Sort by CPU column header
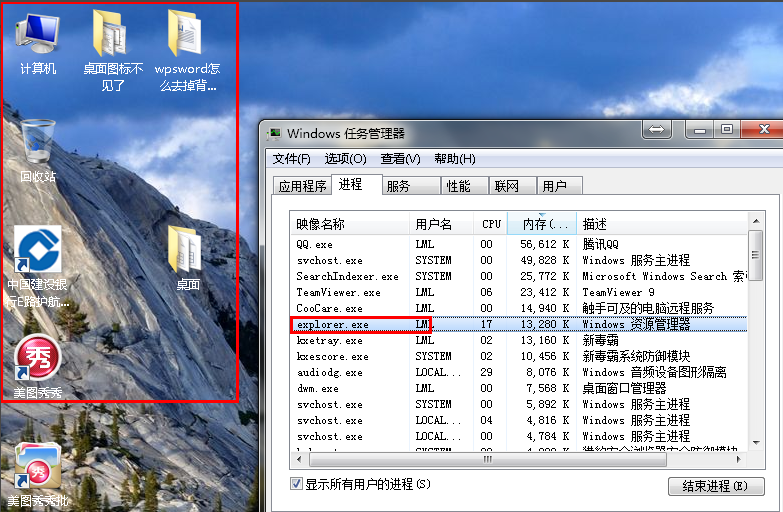 490,224
